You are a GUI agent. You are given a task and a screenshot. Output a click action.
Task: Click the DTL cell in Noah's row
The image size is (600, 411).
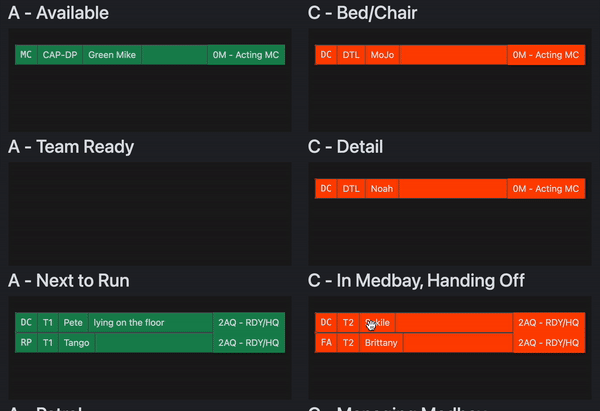coord(351,188)
